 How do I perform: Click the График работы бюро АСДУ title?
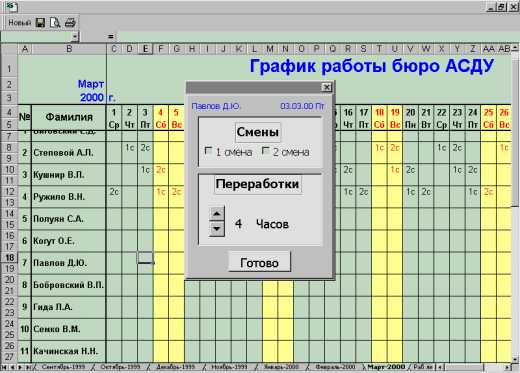[371, 66]
